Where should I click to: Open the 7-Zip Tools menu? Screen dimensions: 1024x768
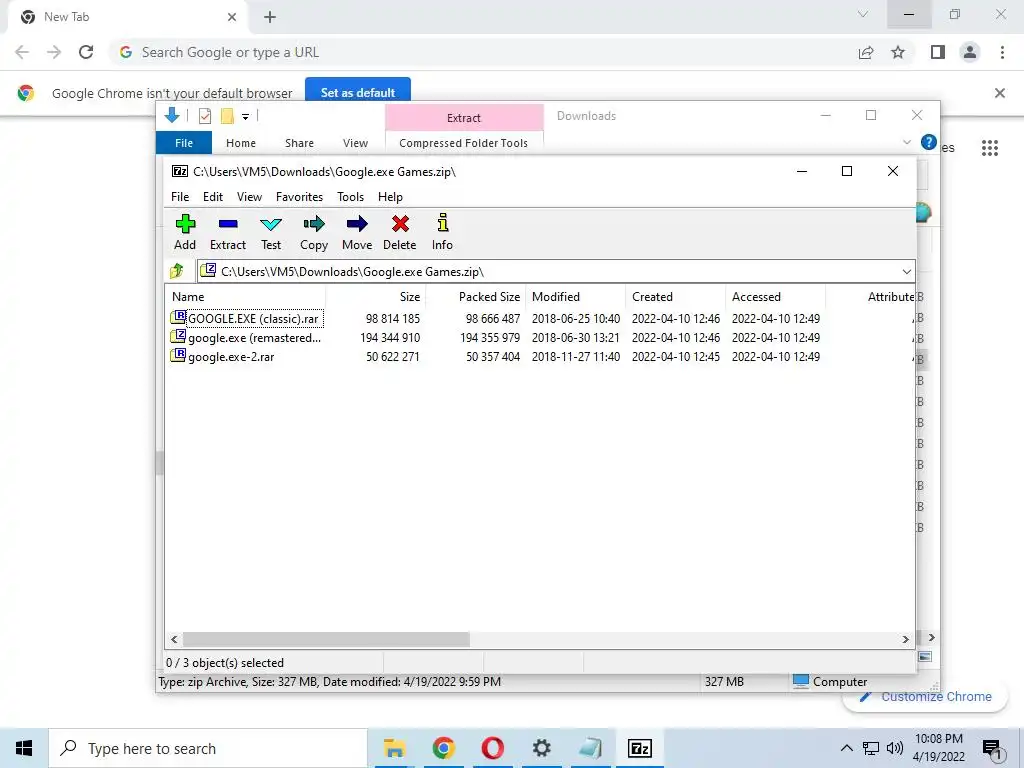pos(350,197)
